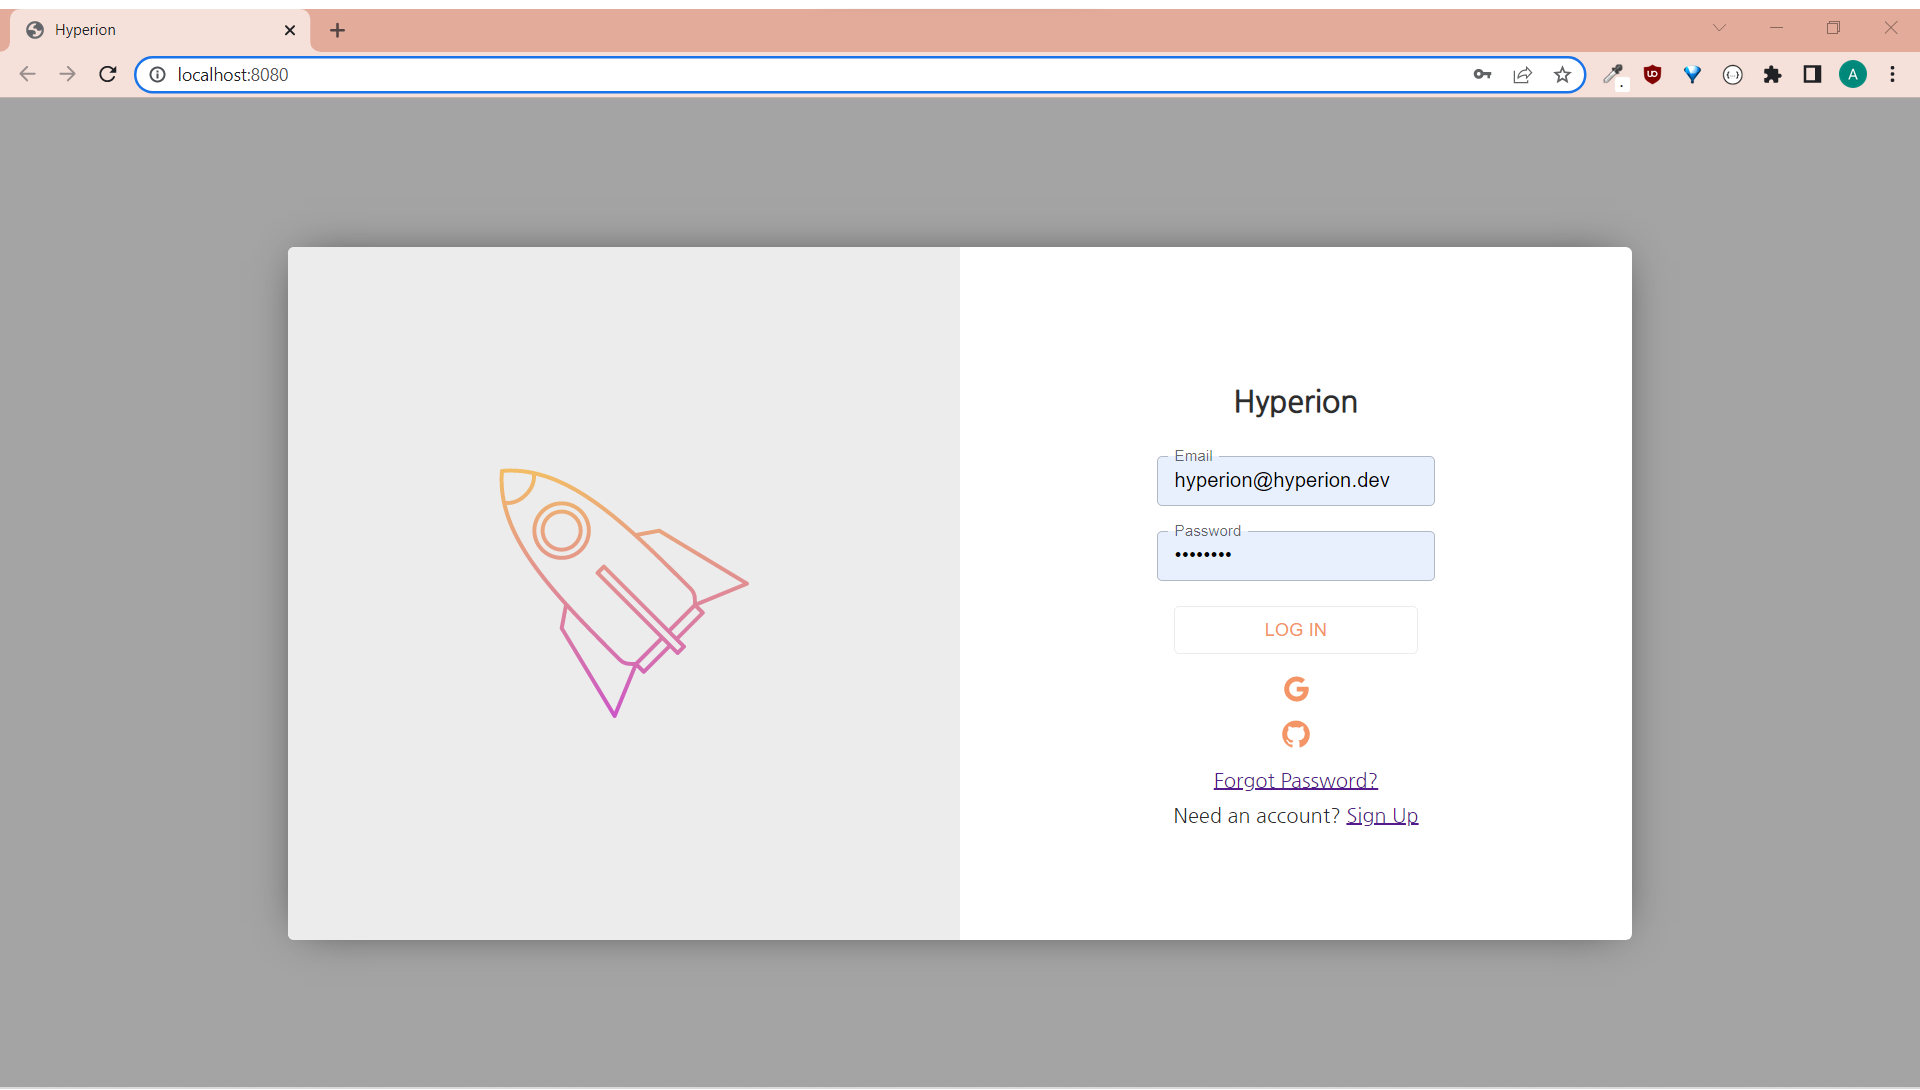Expand the tab search chevron

click(x=1720, y=28)
